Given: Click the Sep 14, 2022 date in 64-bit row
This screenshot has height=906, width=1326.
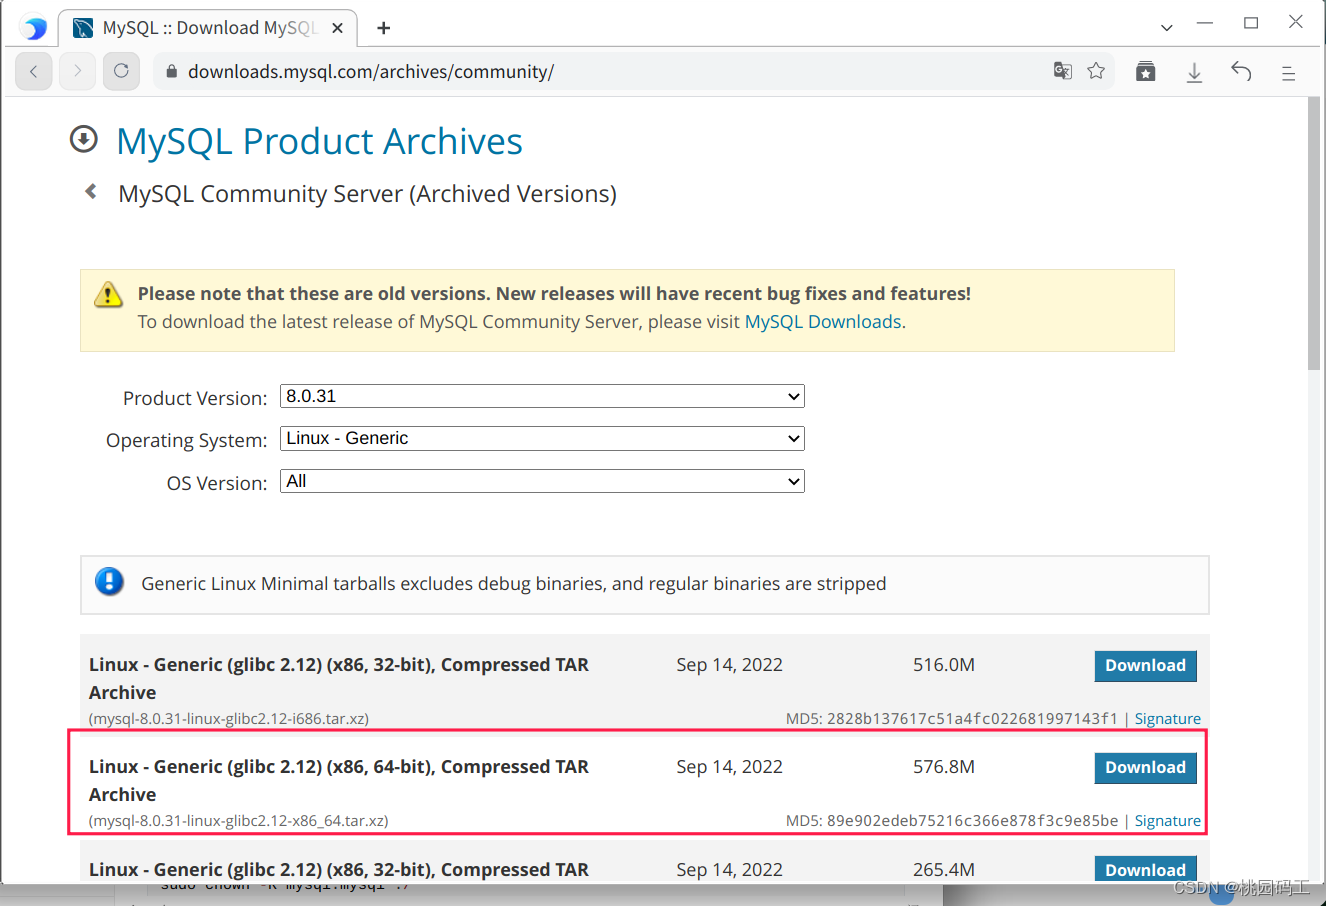Looking at the screenshot, I should [x=729, y=767].
